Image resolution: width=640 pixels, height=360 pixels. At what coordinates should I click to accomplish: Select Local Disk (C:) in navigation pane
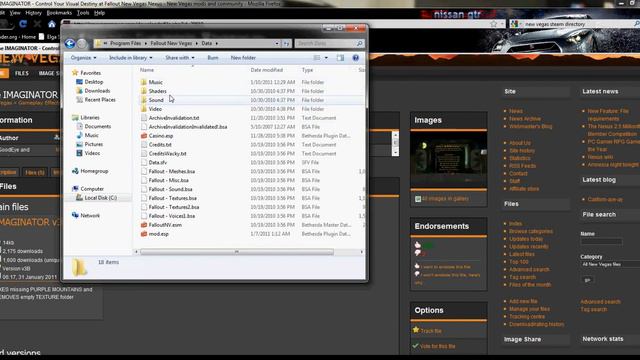pyautogui.click(x=100, y=198)
